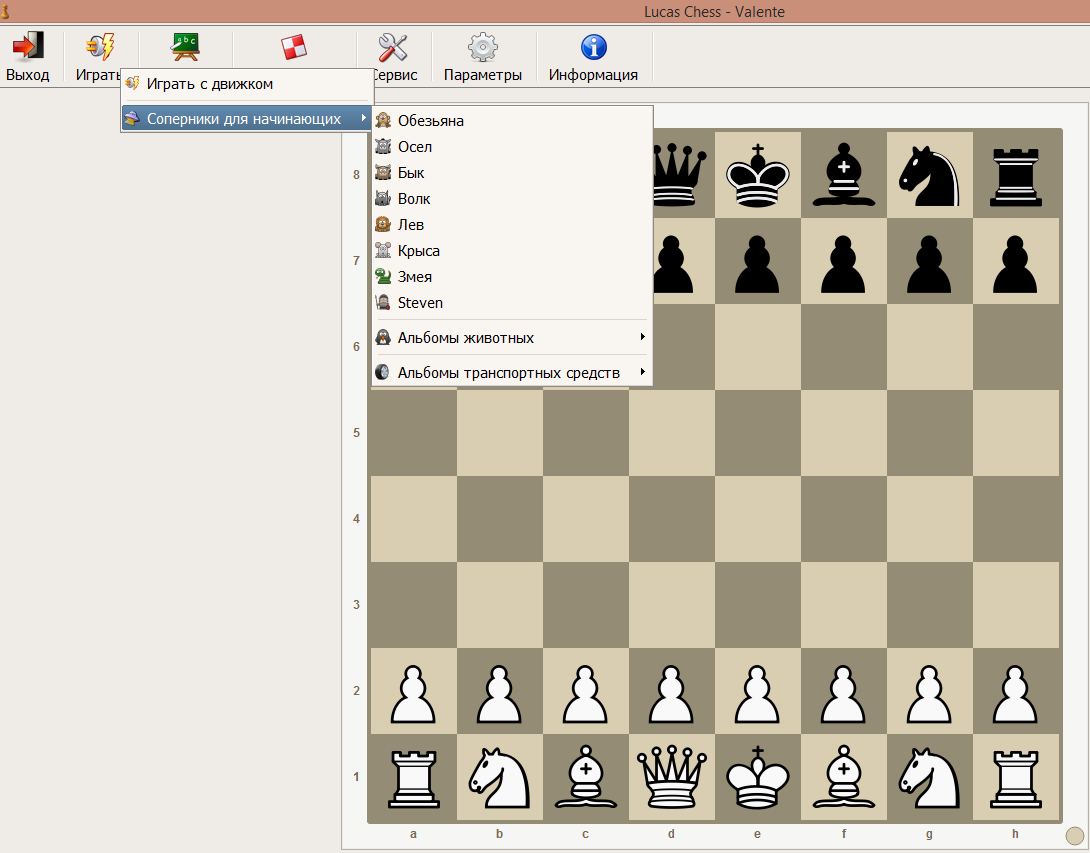1090x853 pixels.
Task: Click the Информация toolbar label
Action: (593, 75)
